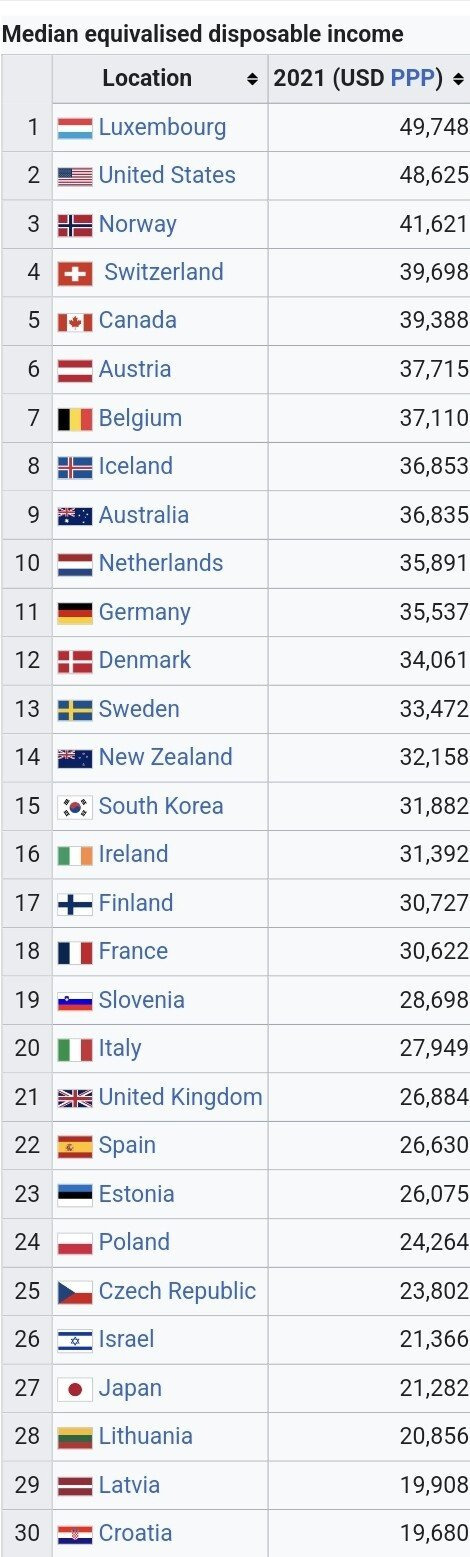Image resolution: width=470 pixels, height=1557 pixels.
Task: Go to the New Zealand article
Action: point(165,757)
